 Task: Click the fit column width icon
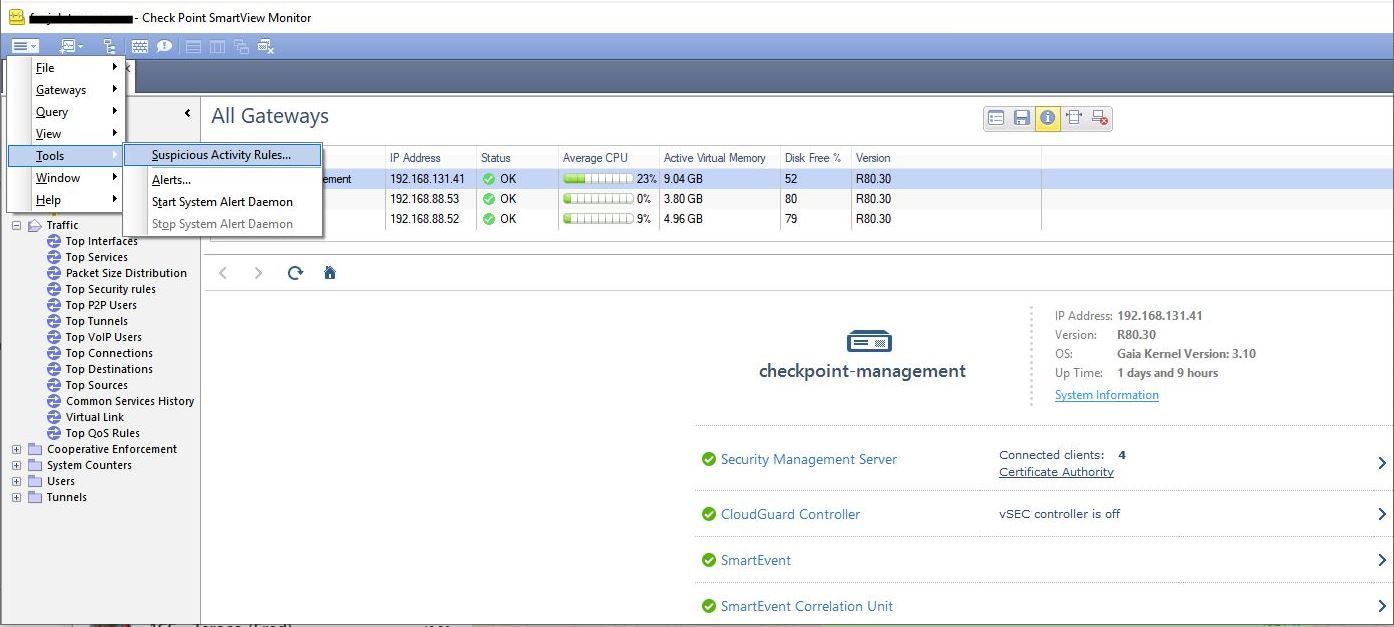click(1073, 118)
